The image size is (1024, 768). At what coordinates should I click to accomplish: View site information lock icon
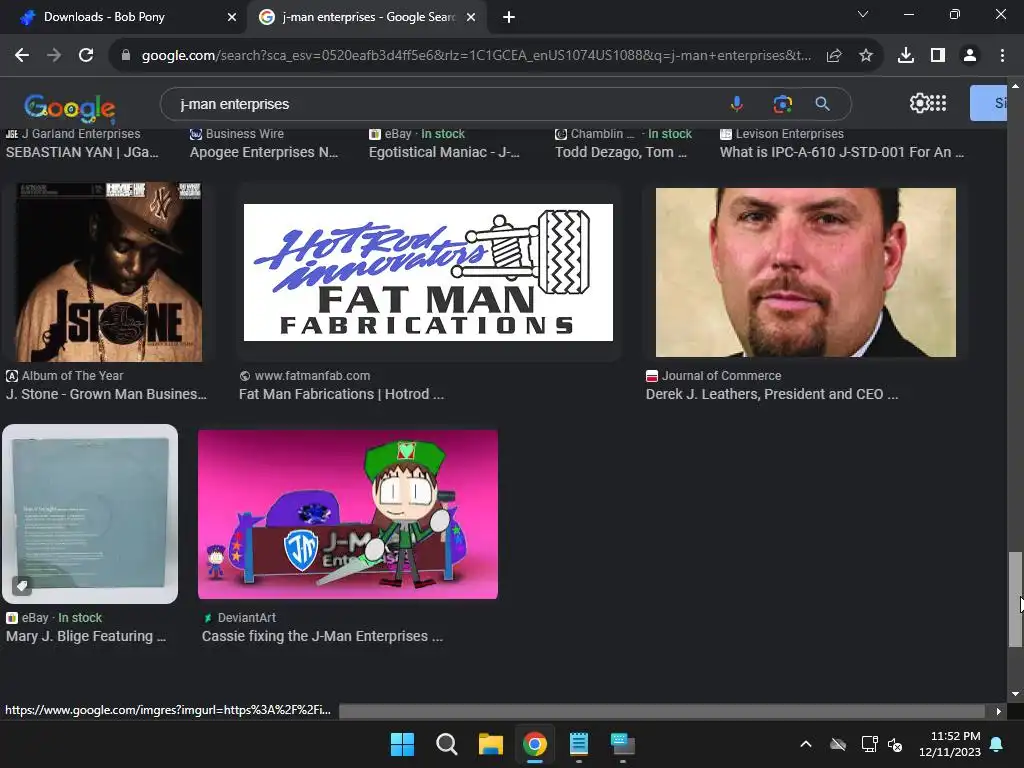pos(126,56)
